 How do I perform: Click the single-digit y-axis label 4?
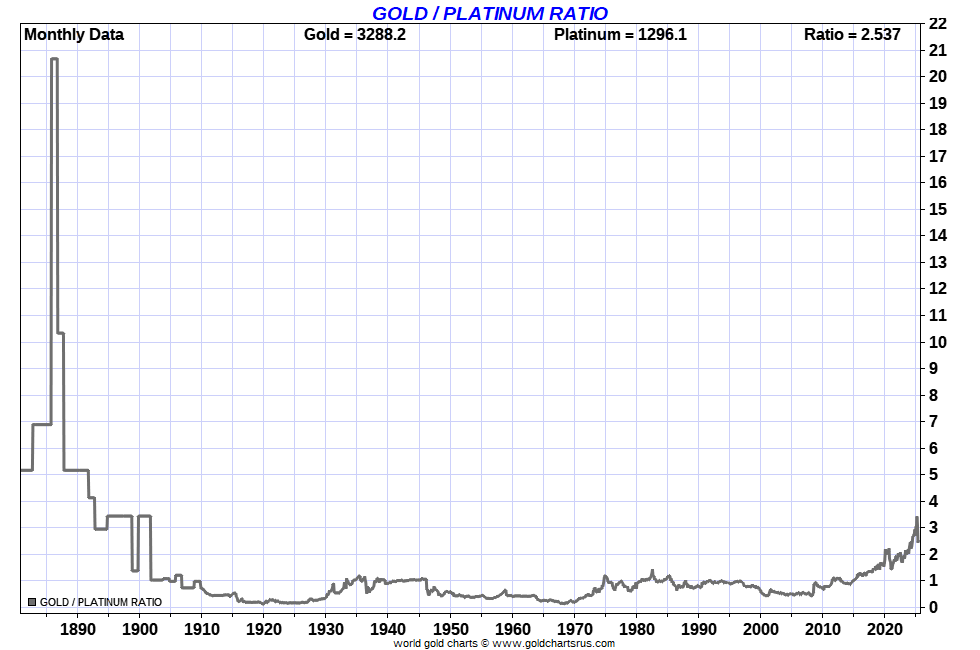click(x=933, y=501)
